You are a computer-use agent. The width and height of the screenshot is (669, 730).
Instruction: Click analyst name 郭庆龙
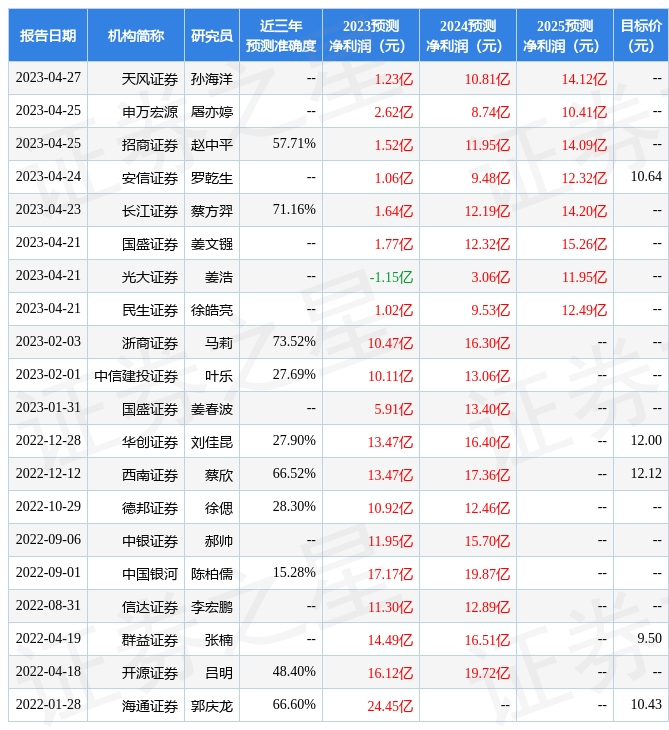coord(212,706)
